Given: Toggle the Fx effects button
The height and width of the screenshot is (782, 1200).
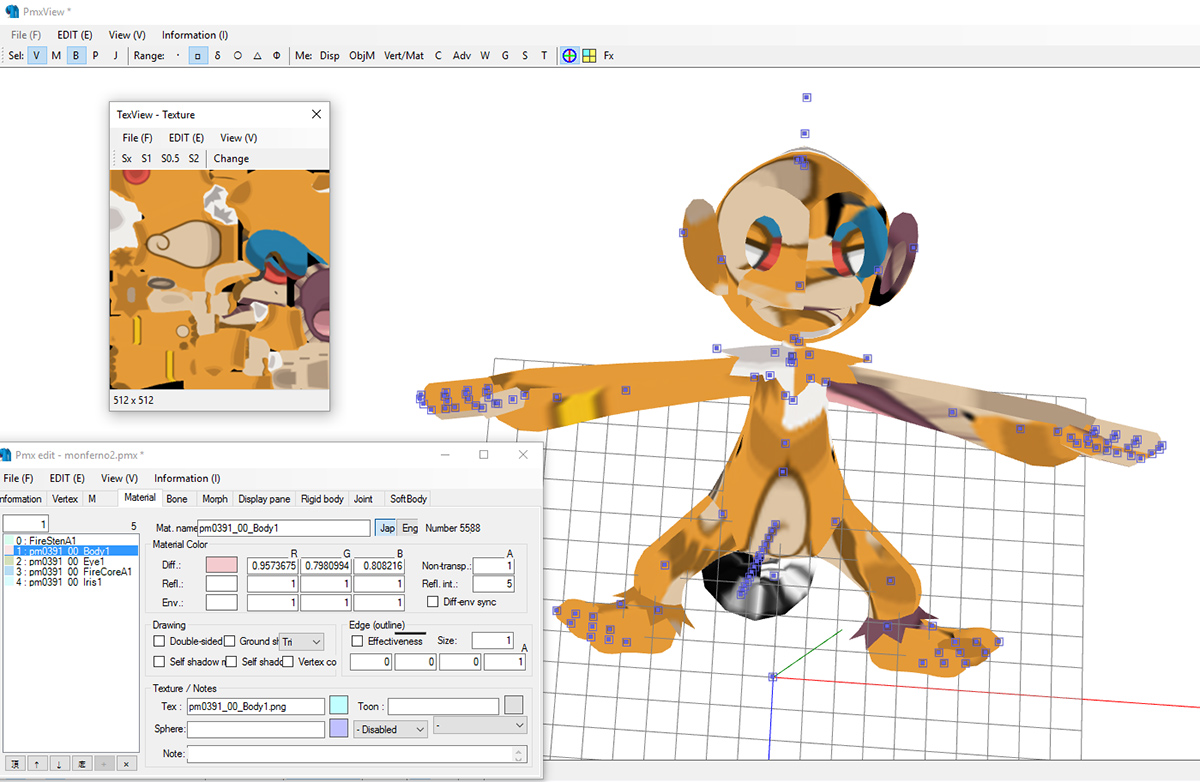Looking at the screenshot, I should coord(609,56).
